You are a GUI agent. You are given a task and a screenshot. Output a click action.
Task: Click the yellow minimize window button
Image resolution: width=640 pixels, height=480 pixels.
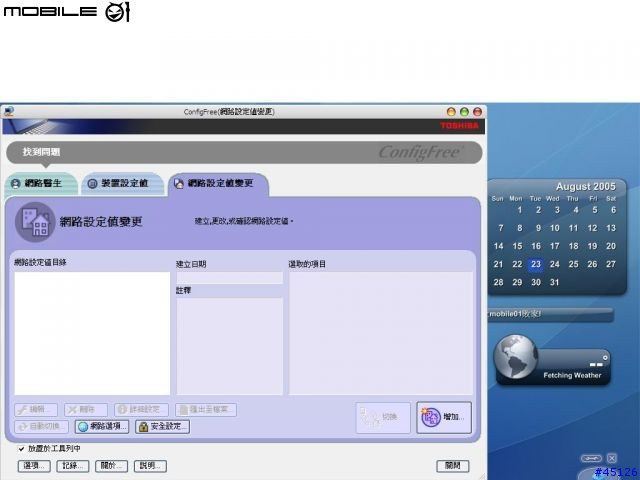(451, 112)
